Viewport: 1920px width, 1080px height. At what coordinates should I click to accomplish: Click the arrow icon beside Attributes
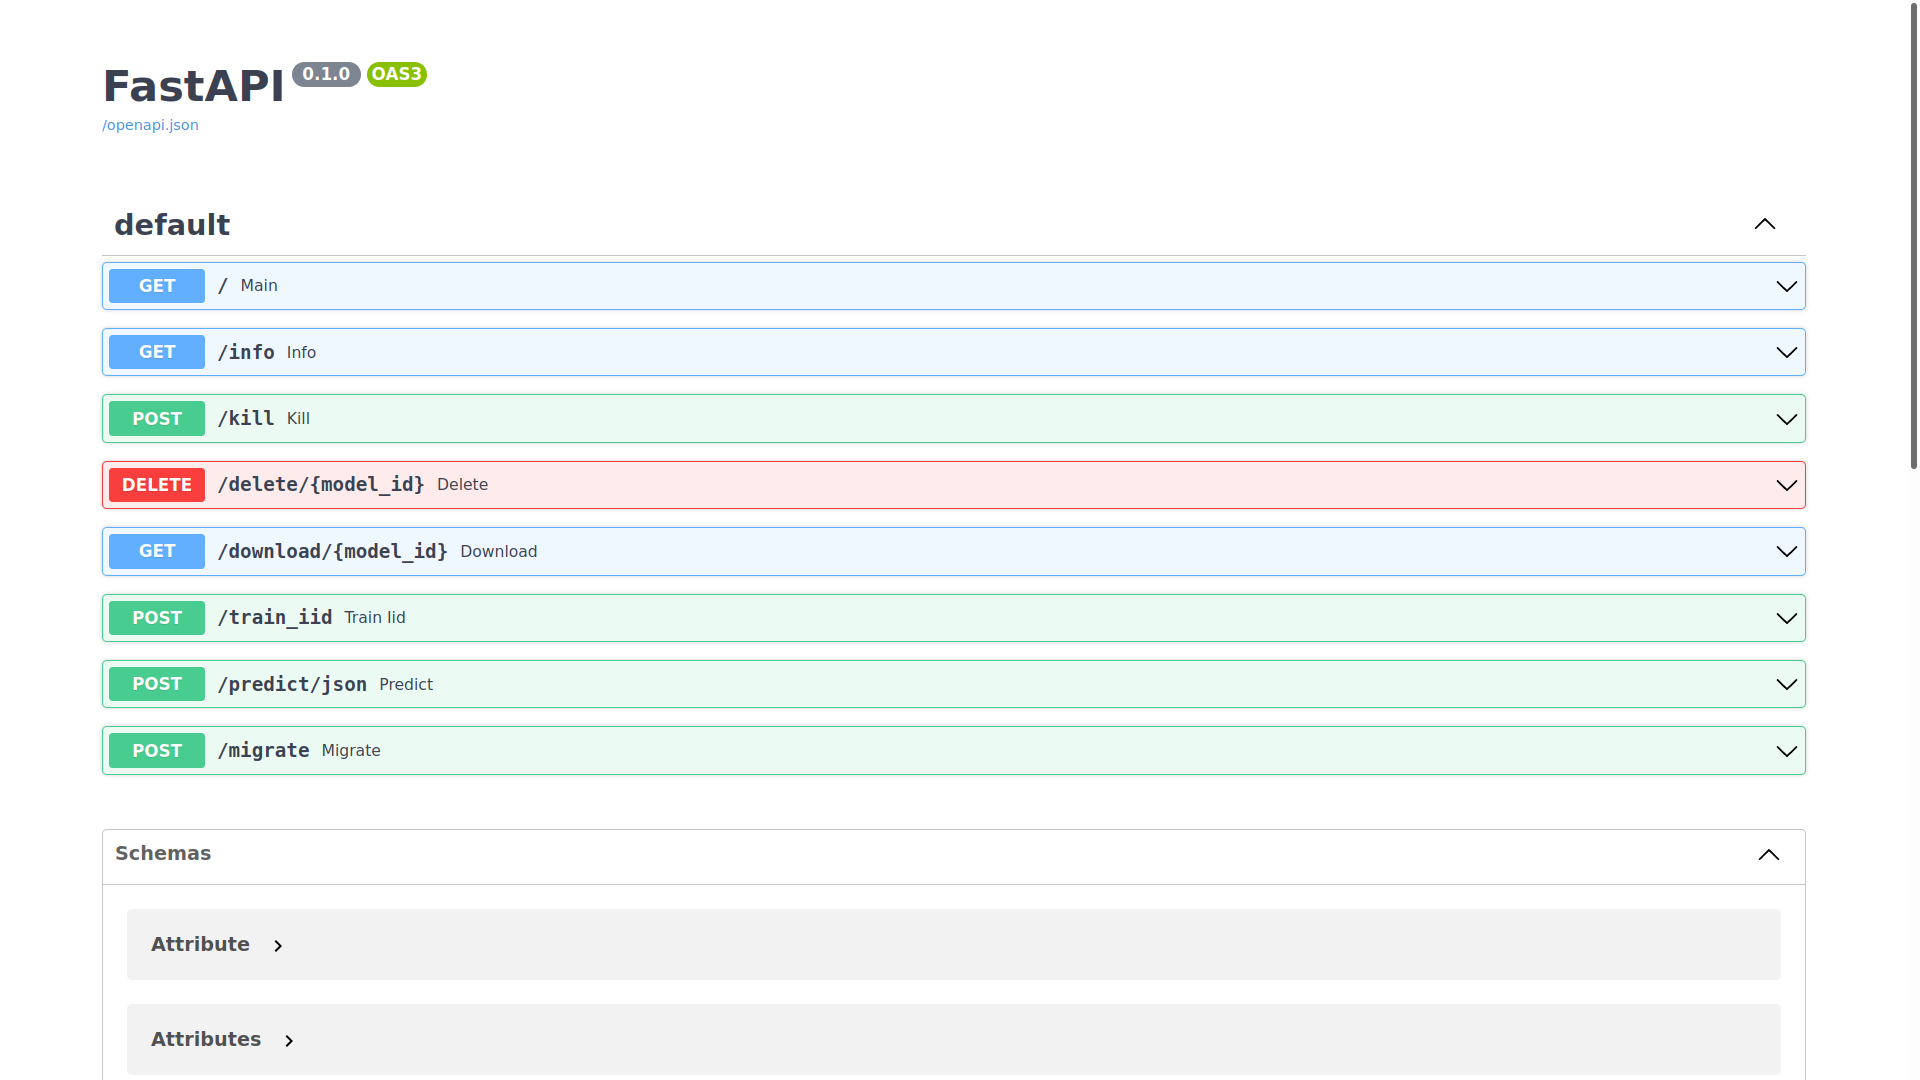point(289,1041)
